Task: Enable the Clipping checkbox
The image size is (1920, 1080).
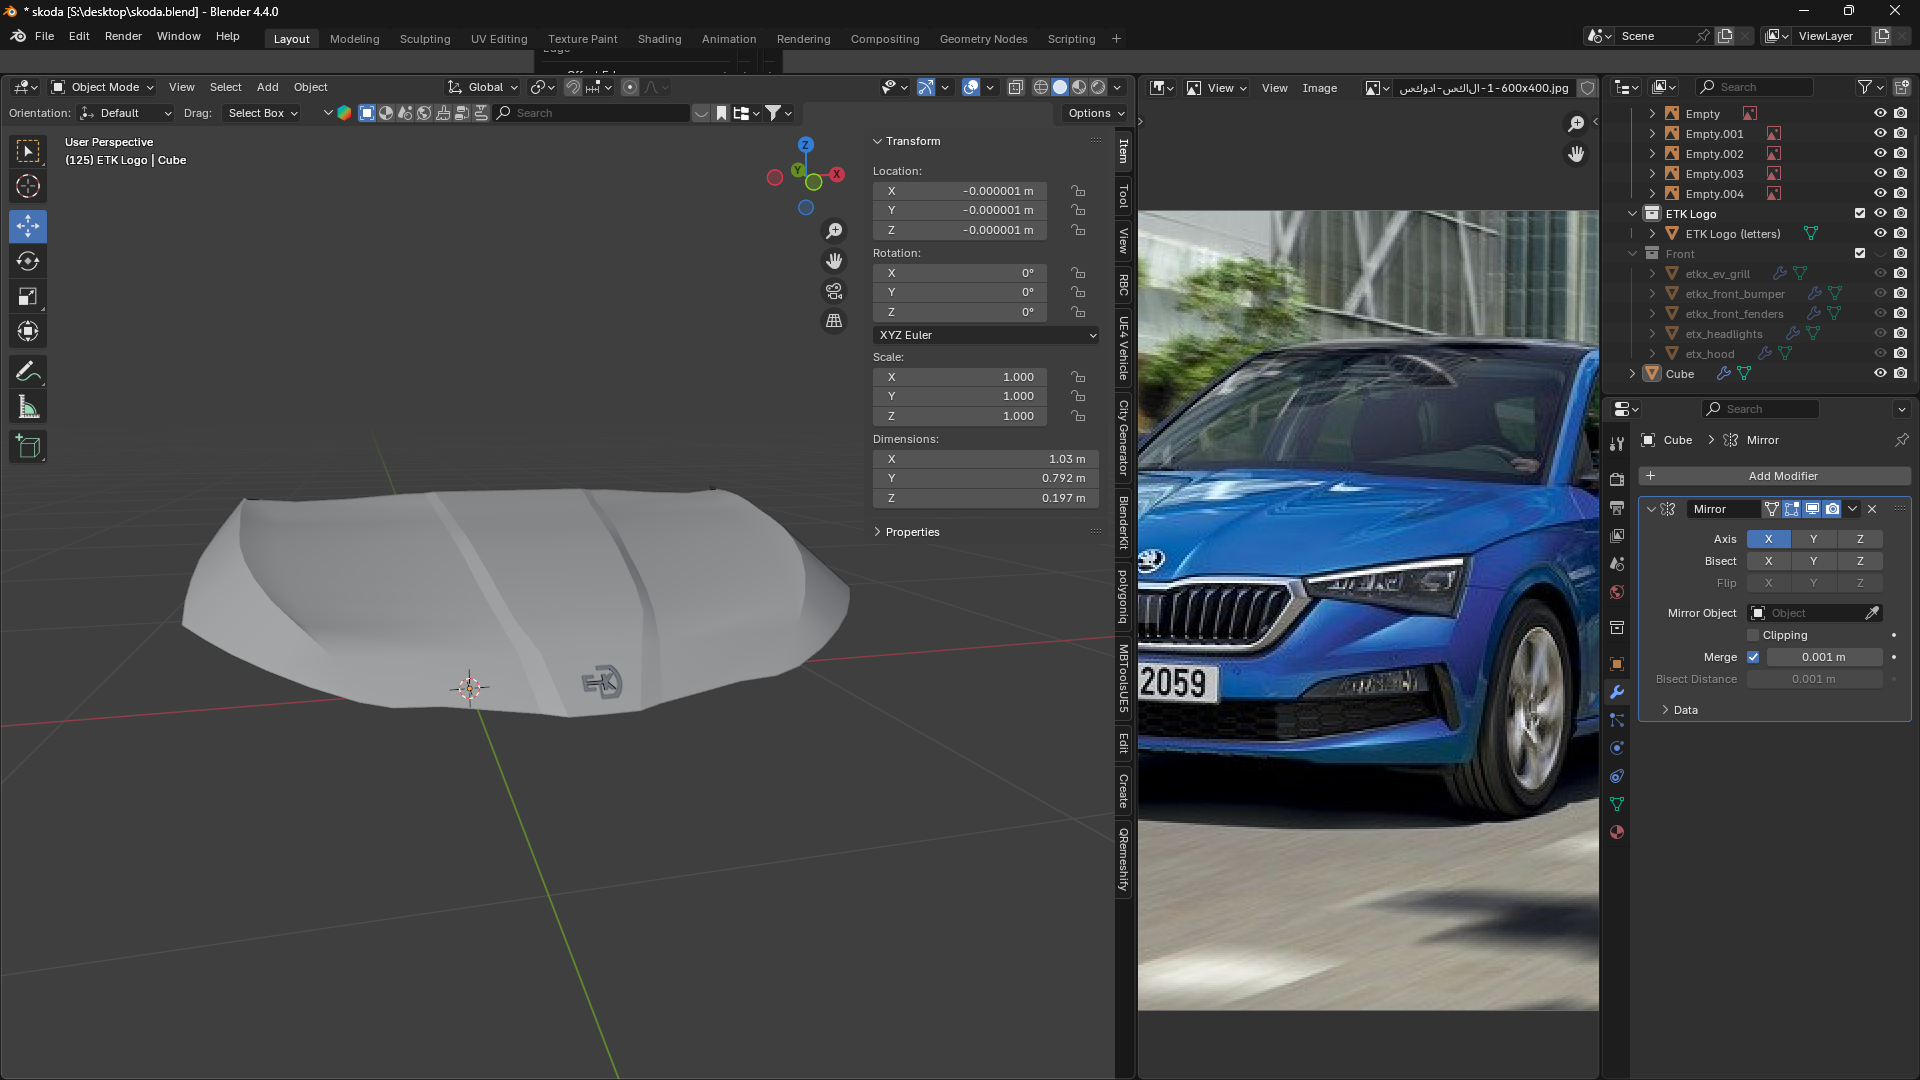Action: (x=1753, y=635)
